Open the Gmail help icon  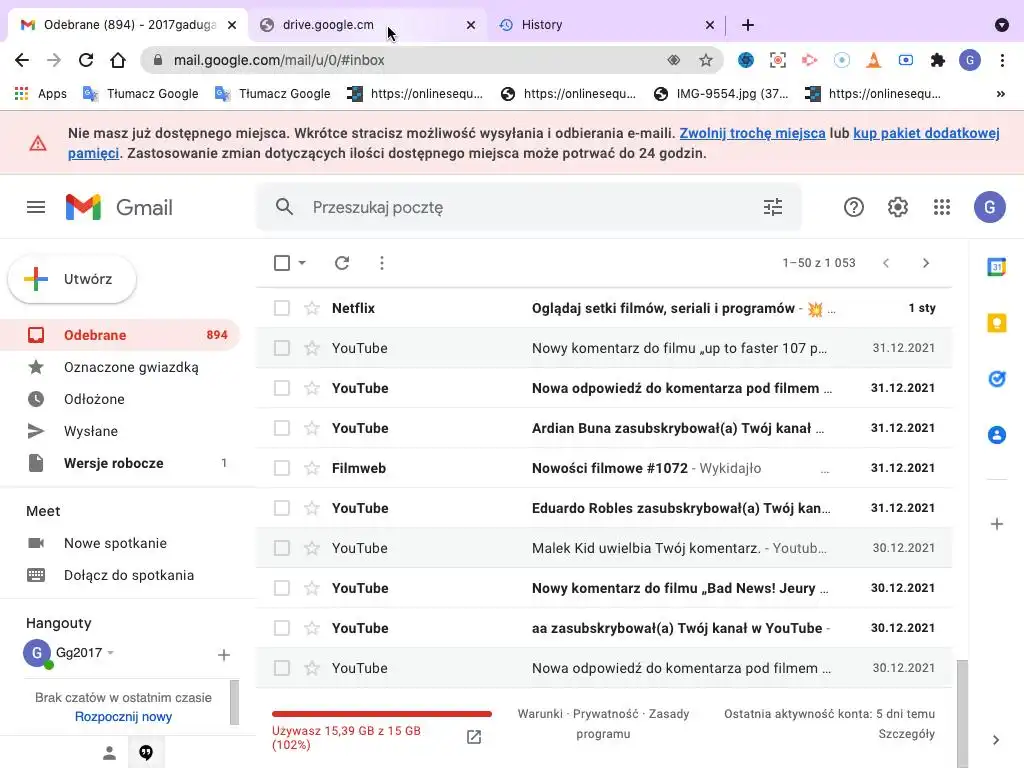(854, 207)
